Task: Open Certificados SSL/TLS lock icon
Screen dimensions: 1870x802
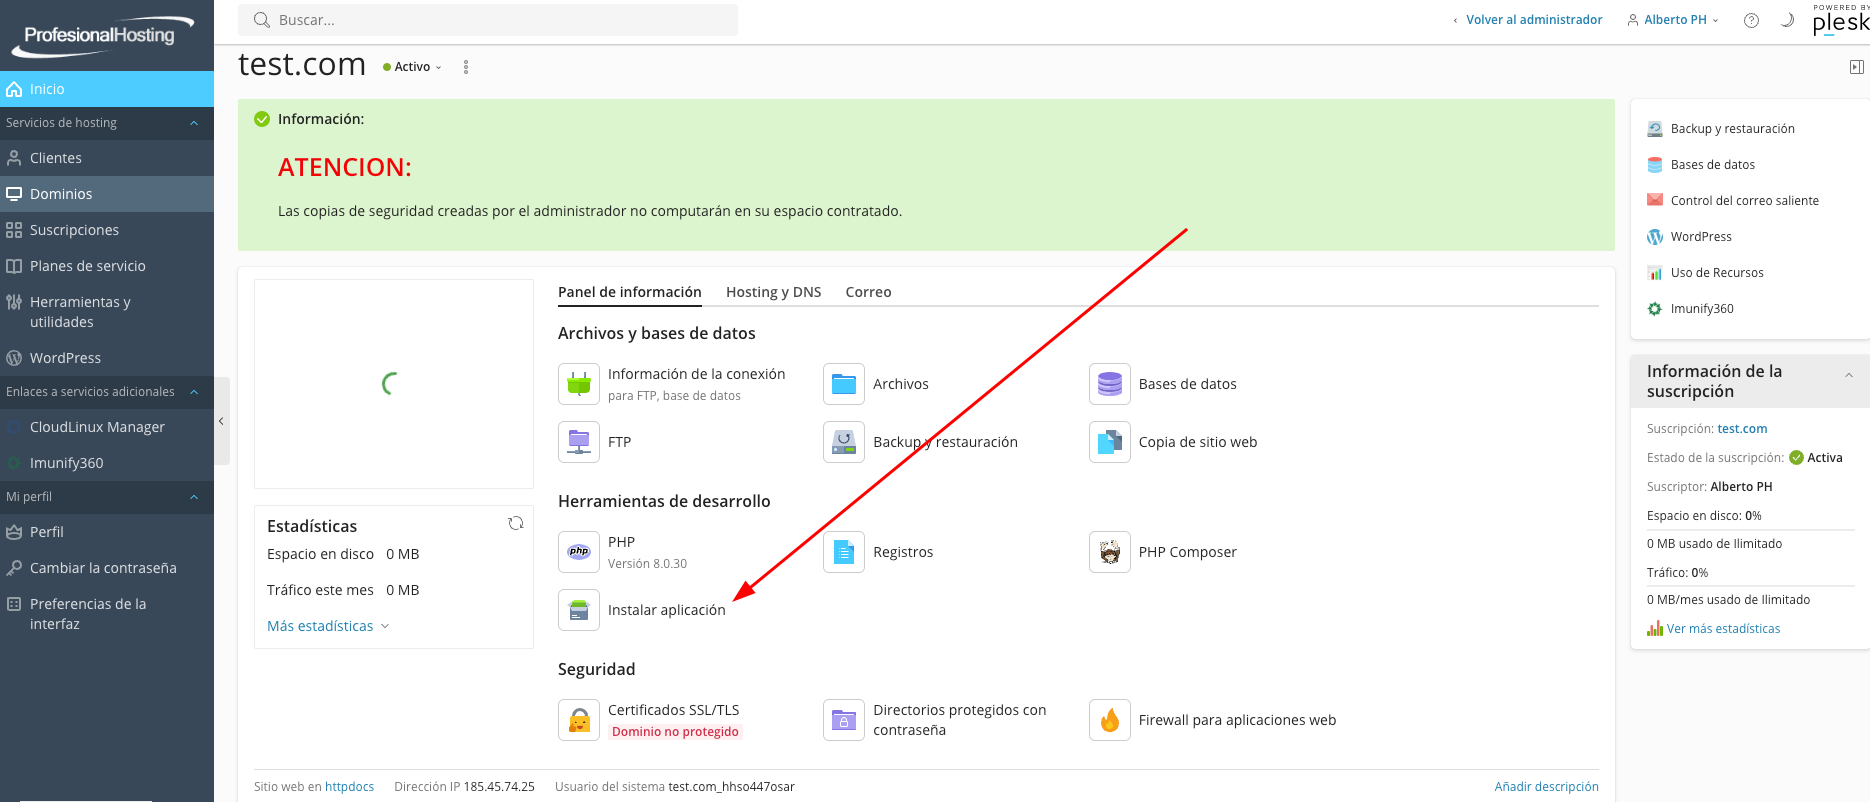Action: click(x=579, y=720)
